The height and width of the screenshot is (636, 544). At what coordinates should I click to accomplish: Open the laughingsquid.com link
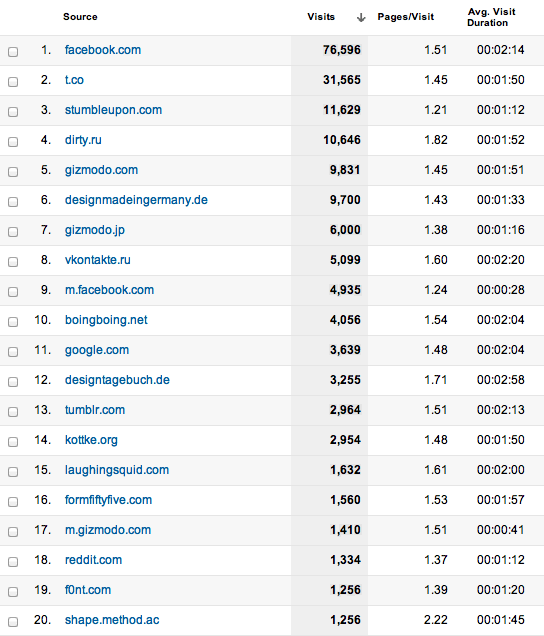pyautogui.click(x=117, y=470)
